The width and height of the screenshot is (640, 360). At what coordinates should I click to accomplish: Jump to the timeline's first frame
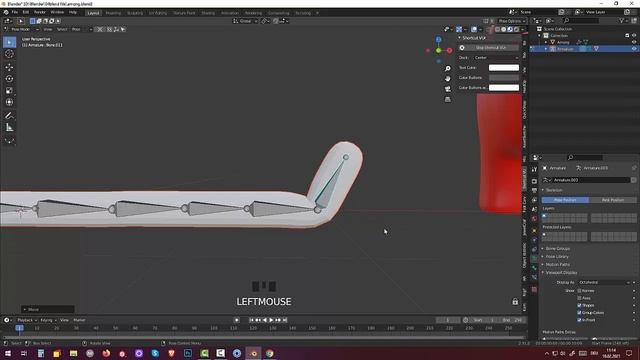[251, 320]
